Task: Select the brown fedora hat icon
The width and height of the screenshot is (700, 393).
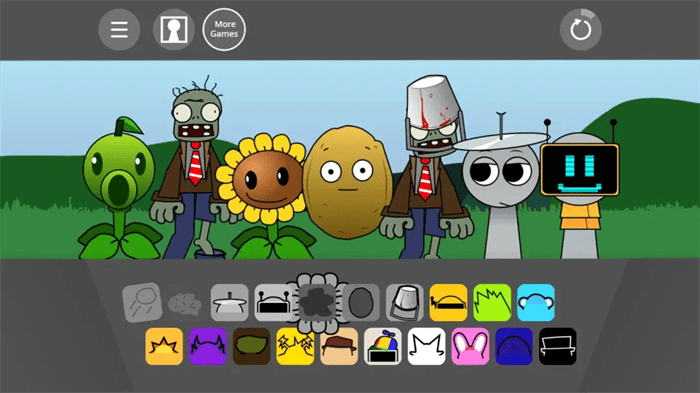Action: tap(339, 346)
